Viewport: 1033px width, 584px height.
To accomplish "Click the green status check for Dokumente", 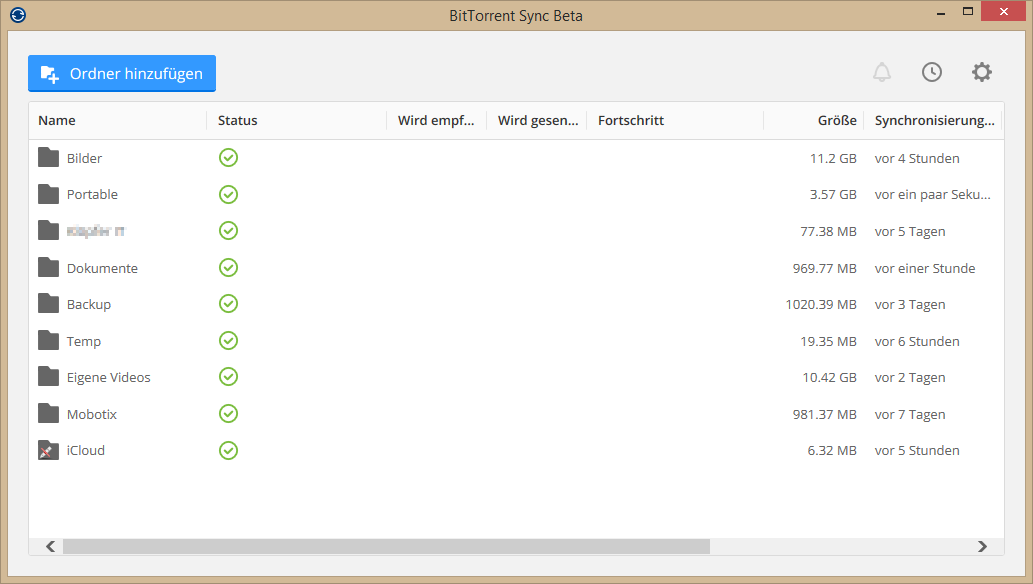I will [x=229, y=268].
